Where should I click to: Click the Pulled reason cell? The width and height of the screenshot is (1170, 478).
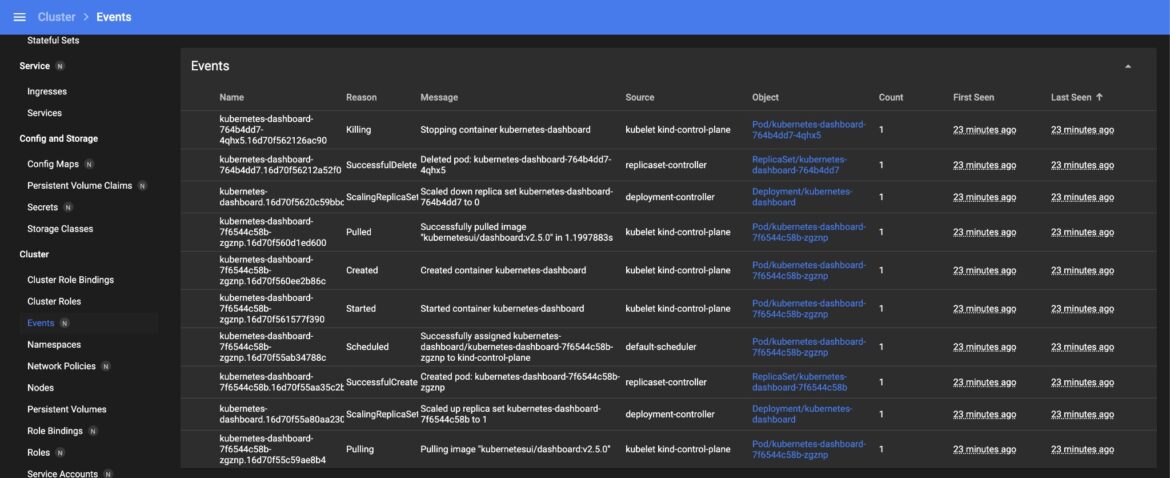(359, 232)
